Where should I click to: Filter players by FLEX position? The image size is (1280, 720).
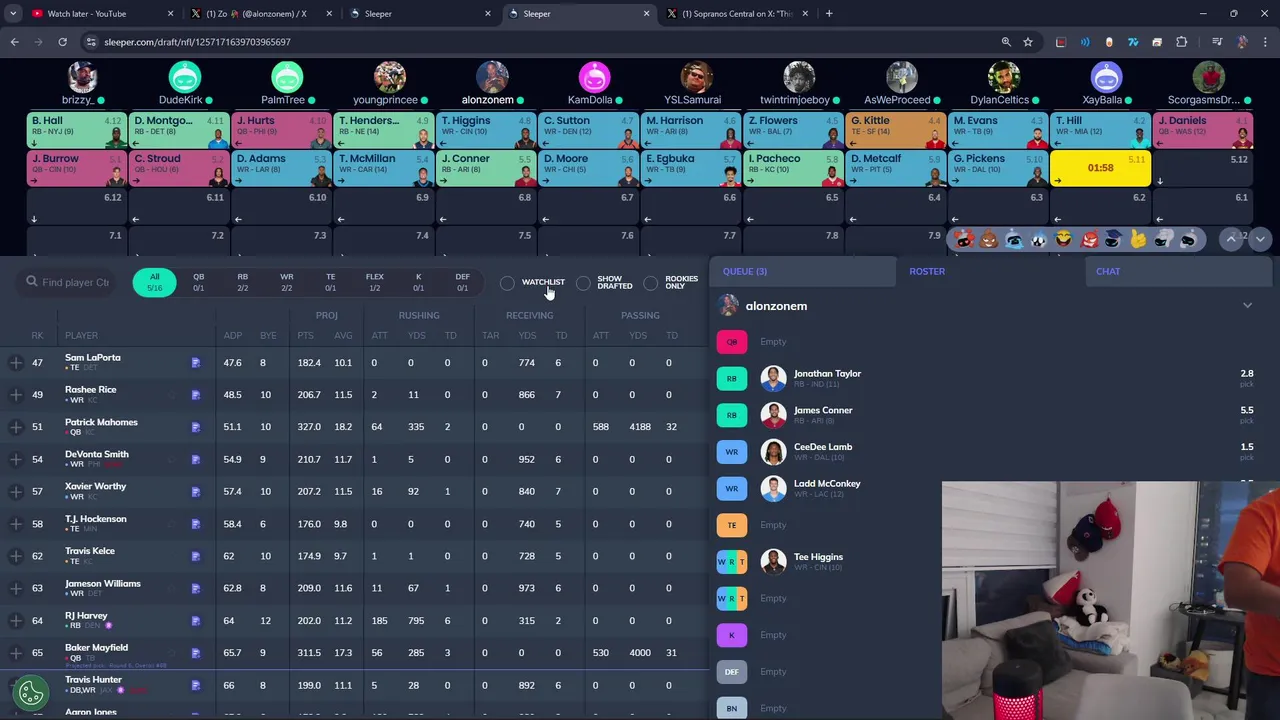pos(374,283)
